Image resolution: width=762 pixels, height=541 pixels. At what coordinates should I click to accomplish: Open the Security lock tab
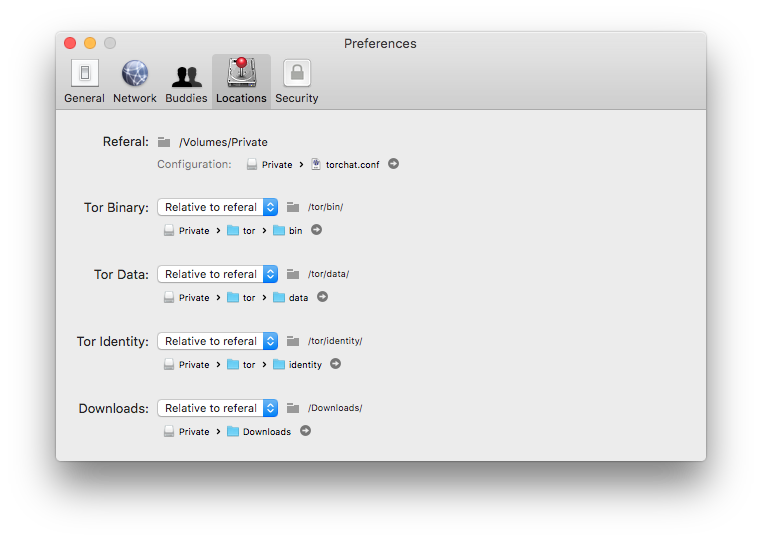click(296, 81)
